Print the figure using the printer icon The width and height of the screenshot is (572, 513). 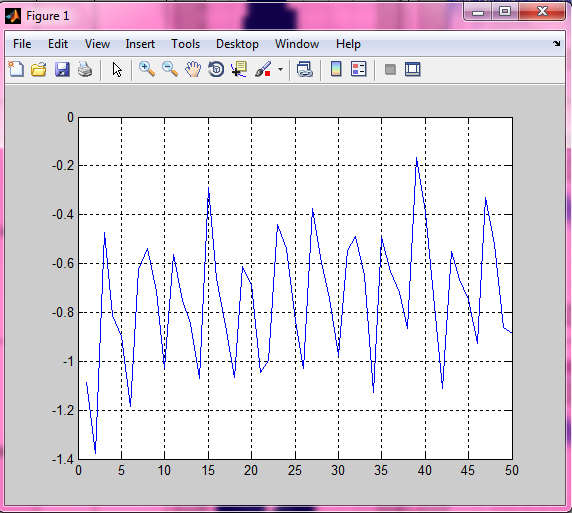(x=85, y=69)
